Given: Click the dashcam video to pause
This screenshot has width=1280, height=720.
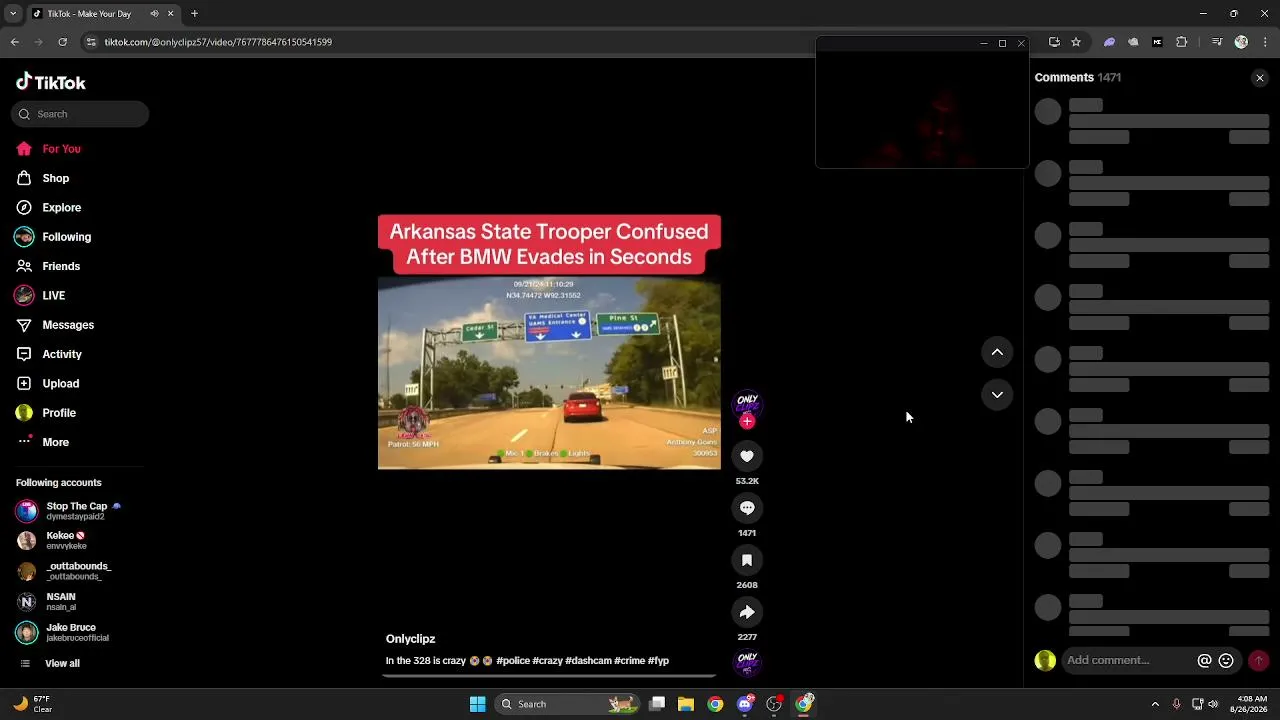Looking at the screenshot, I should [549, 373].
